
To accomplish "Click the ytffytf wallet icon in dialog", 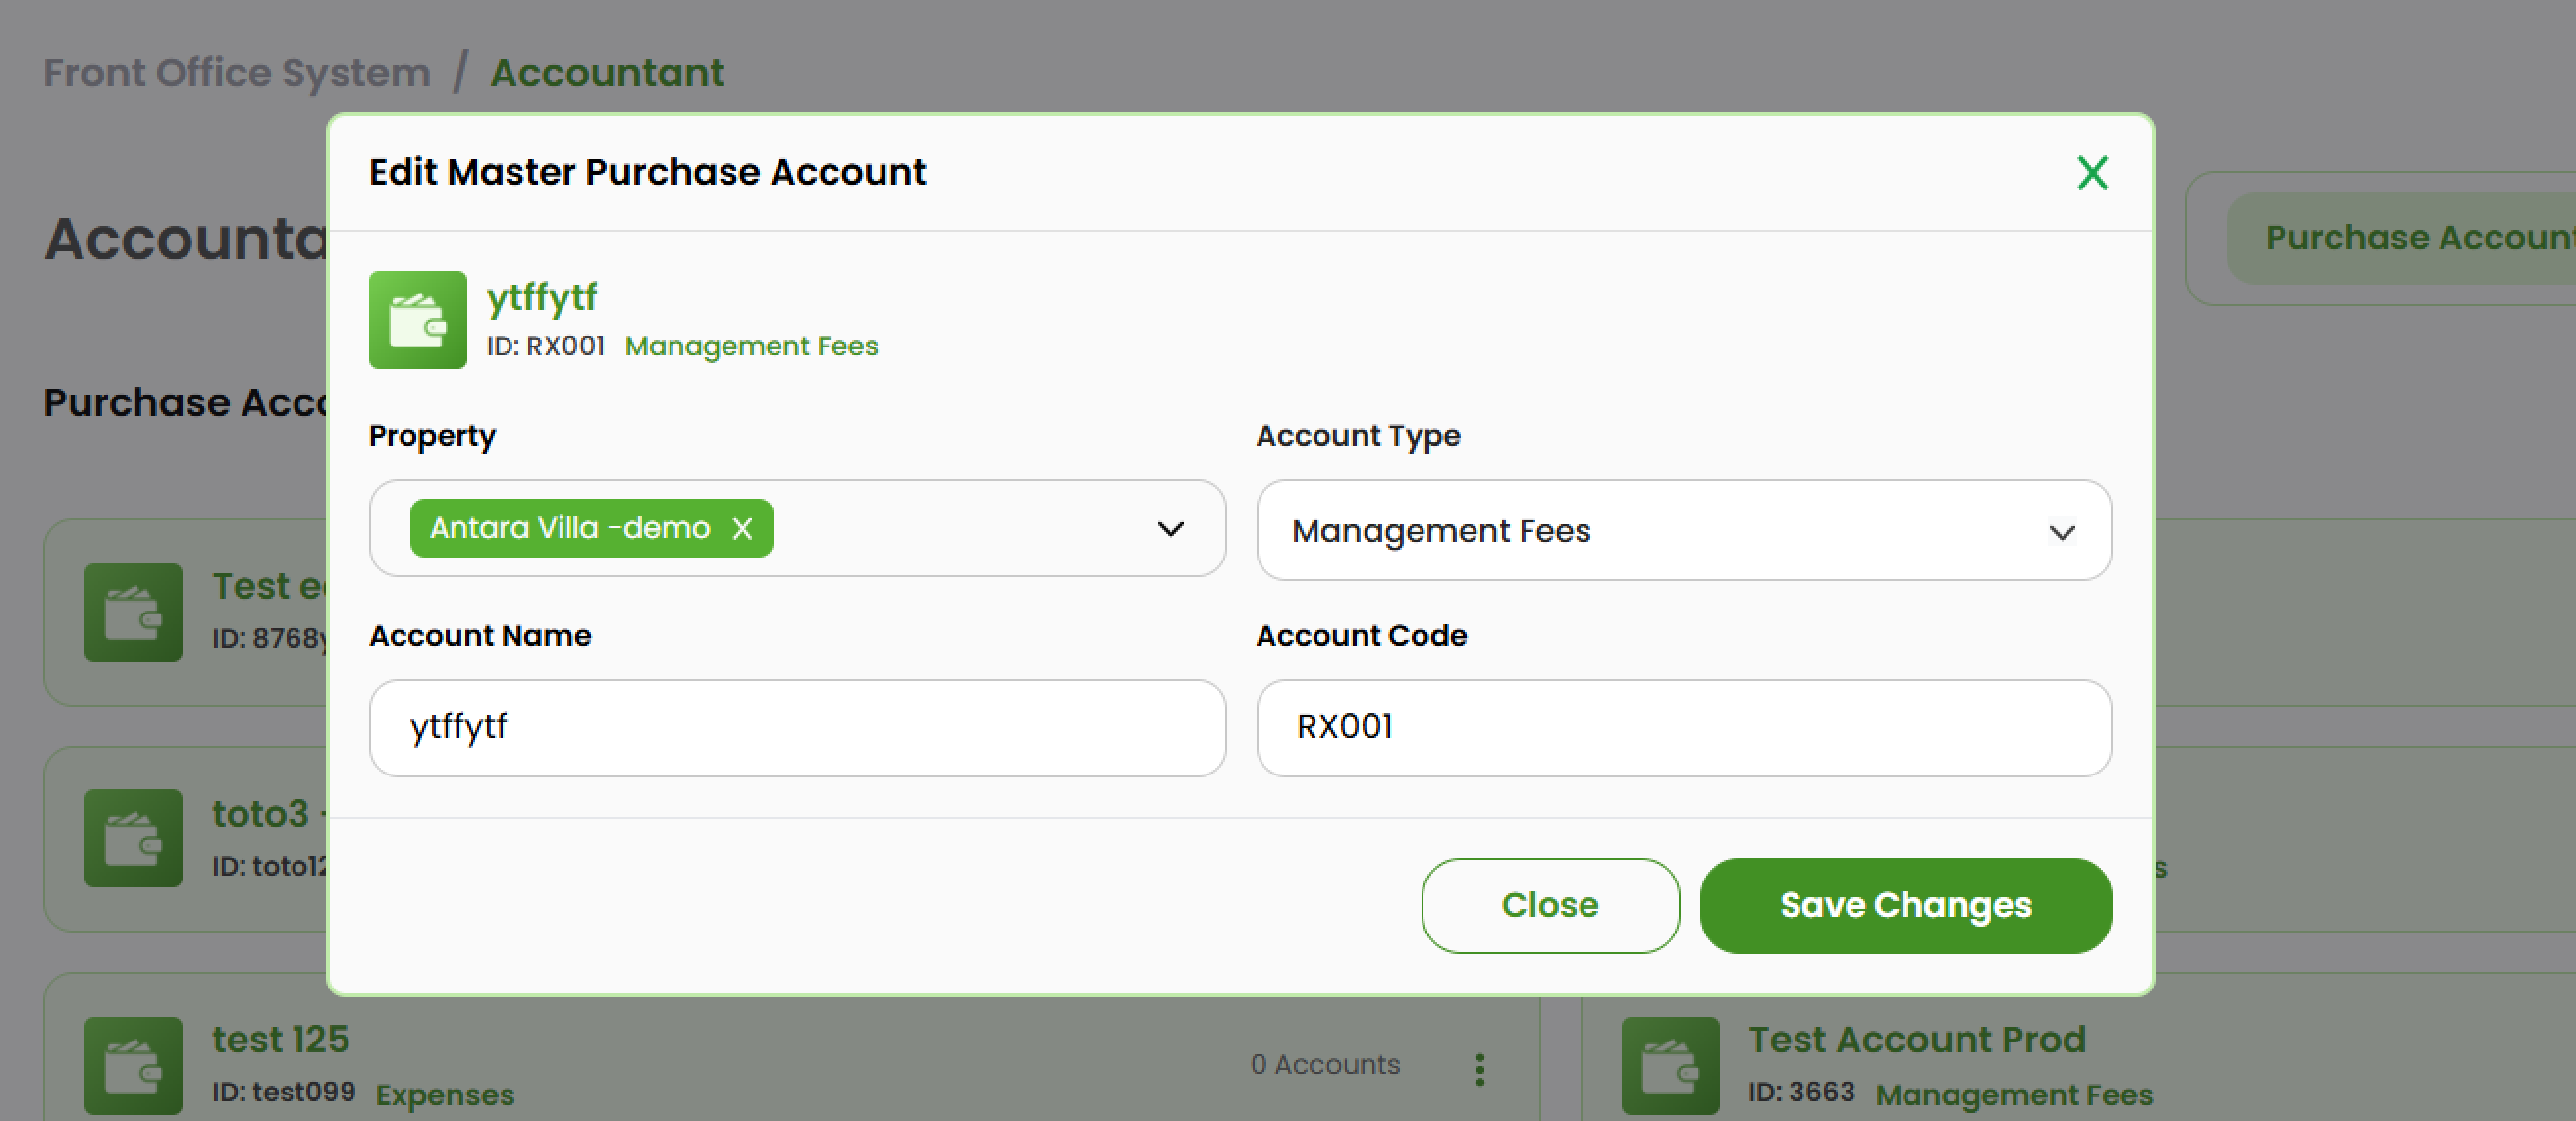I will 417,320.
